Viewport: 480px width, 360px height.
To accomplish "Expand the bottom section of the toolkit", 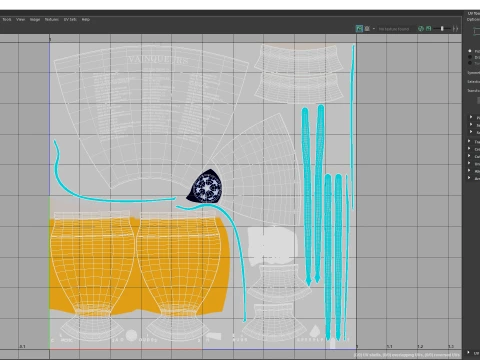I will coord(469,352).
